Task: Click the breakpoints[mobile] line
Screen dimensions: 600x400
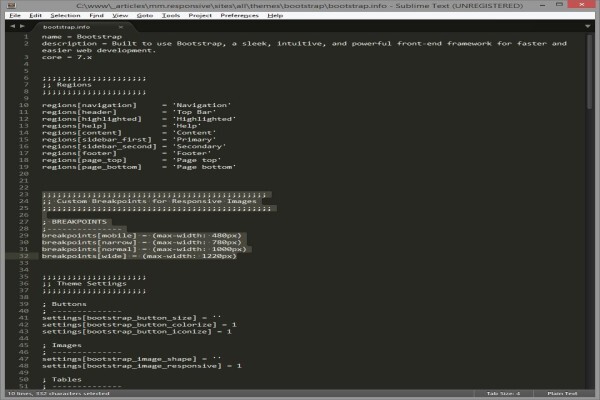Action: [142, 236]
